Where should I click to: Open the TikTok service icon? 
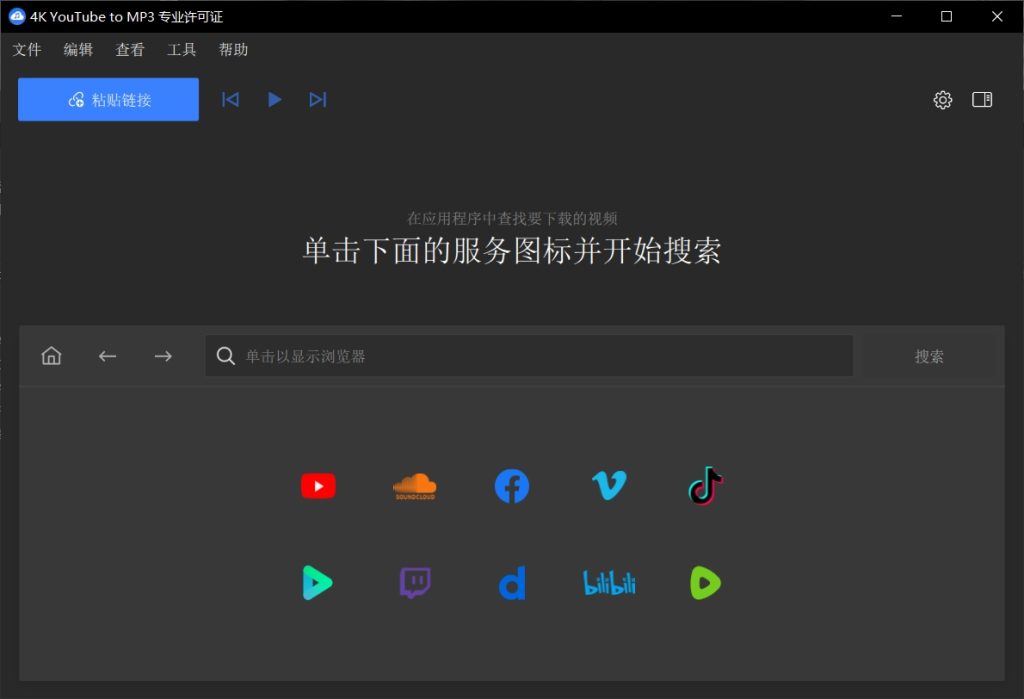pyautogui.click(x=706, y=486)
